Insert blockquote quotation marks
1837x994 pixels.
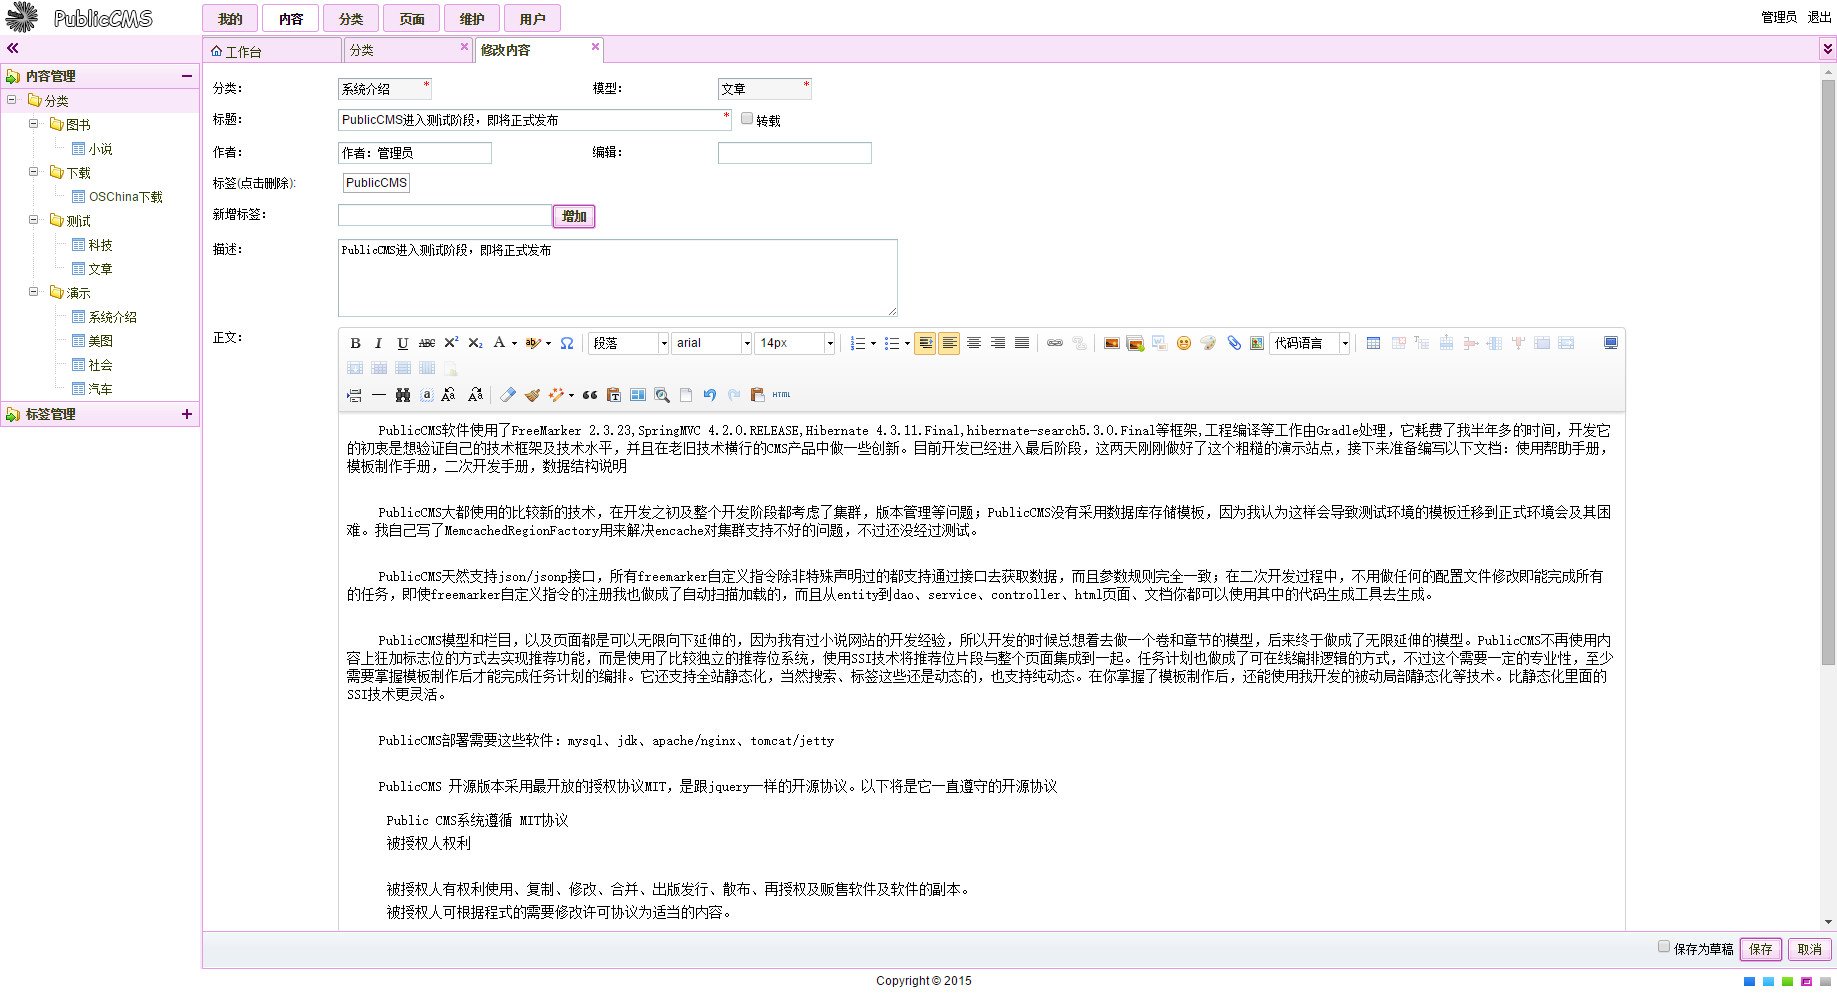(590, 395)
